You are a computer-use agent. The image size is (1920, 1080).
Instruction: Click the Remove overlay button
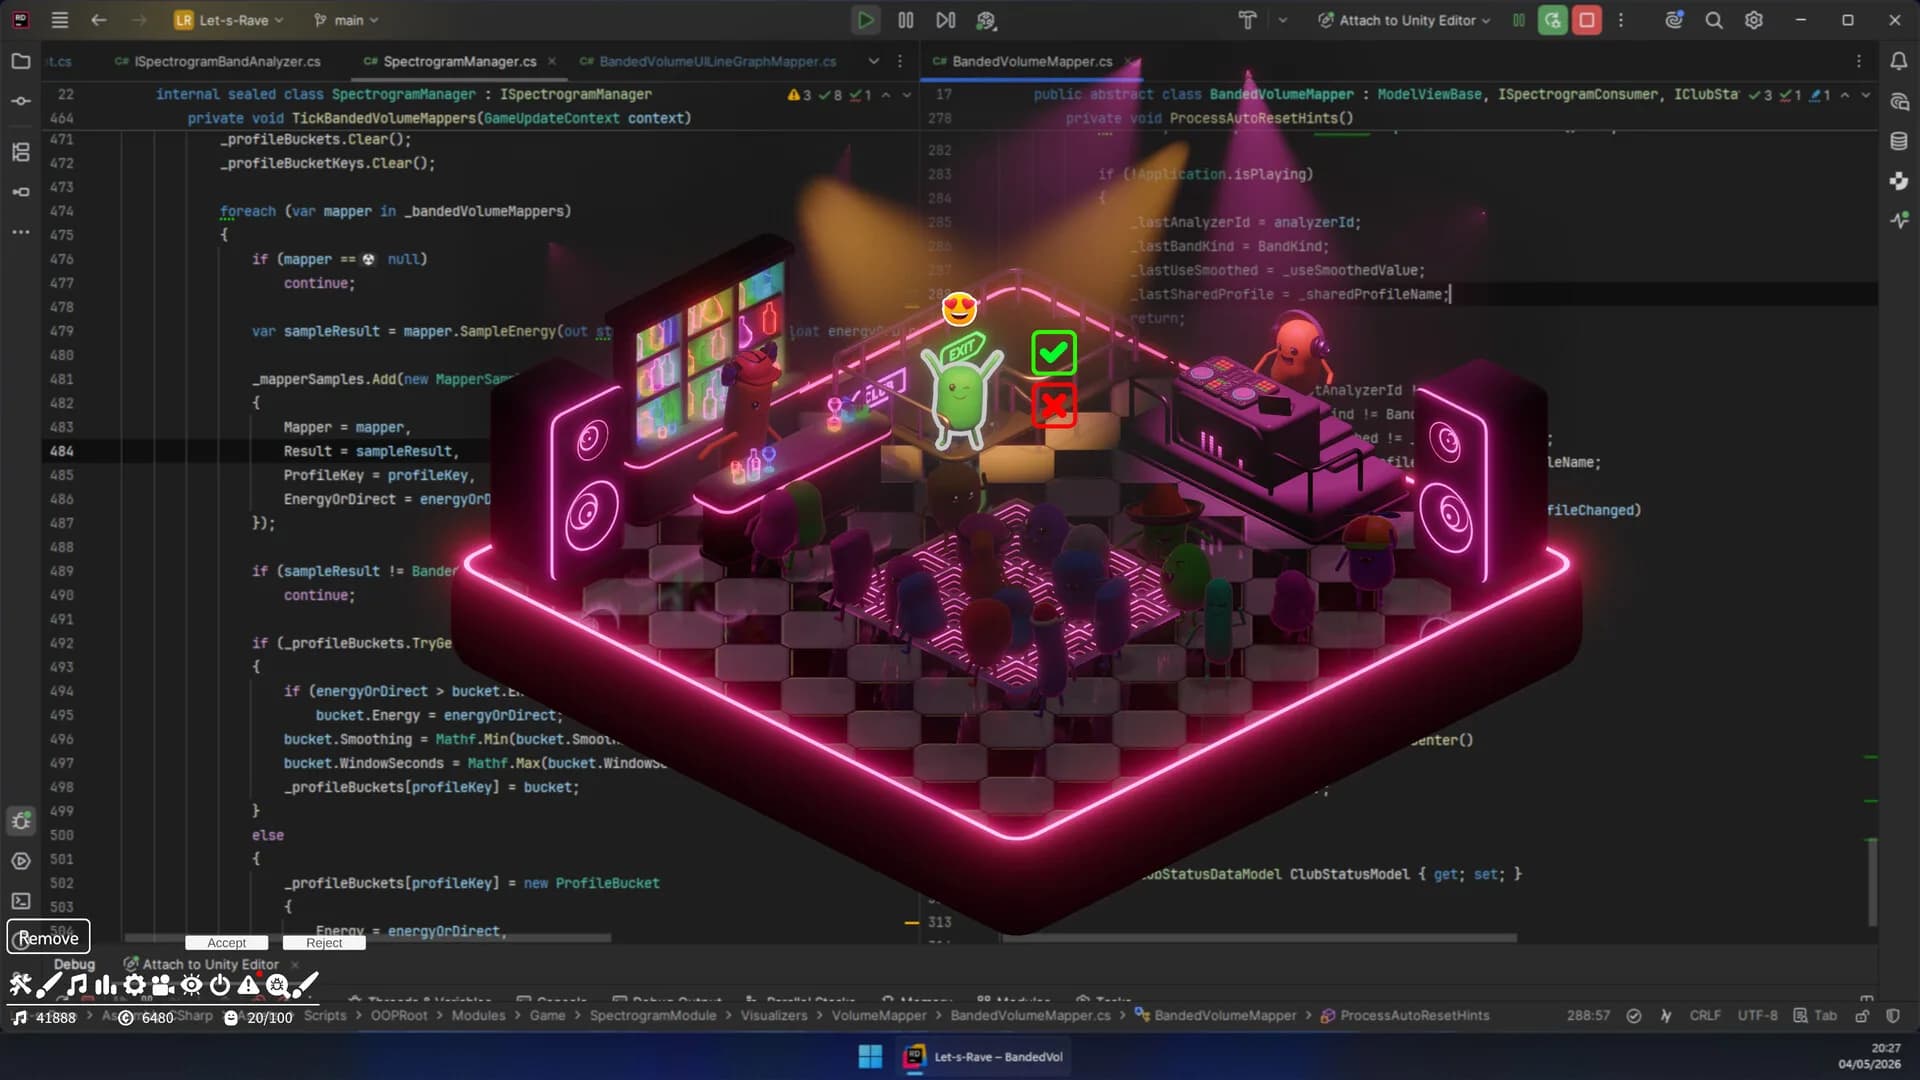(48, 937)
